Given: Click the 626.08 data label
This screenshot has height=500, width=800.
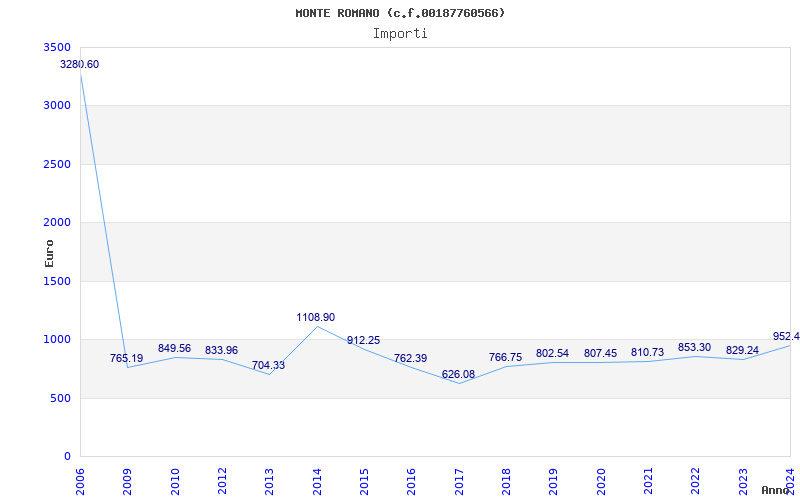Looking at the screenshot, I should (458, 374).
